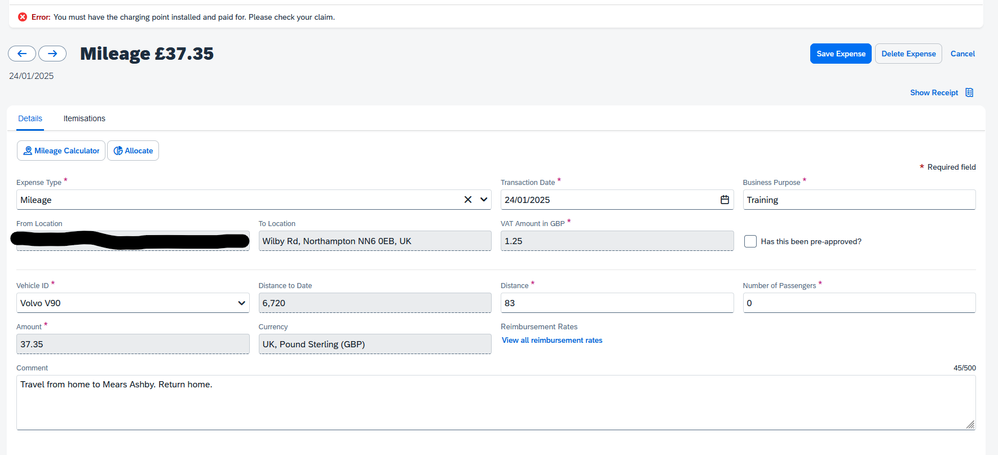Click the Amount field showing 37.35
Viewport: 998px width, 455px height.
pos(132,344)
